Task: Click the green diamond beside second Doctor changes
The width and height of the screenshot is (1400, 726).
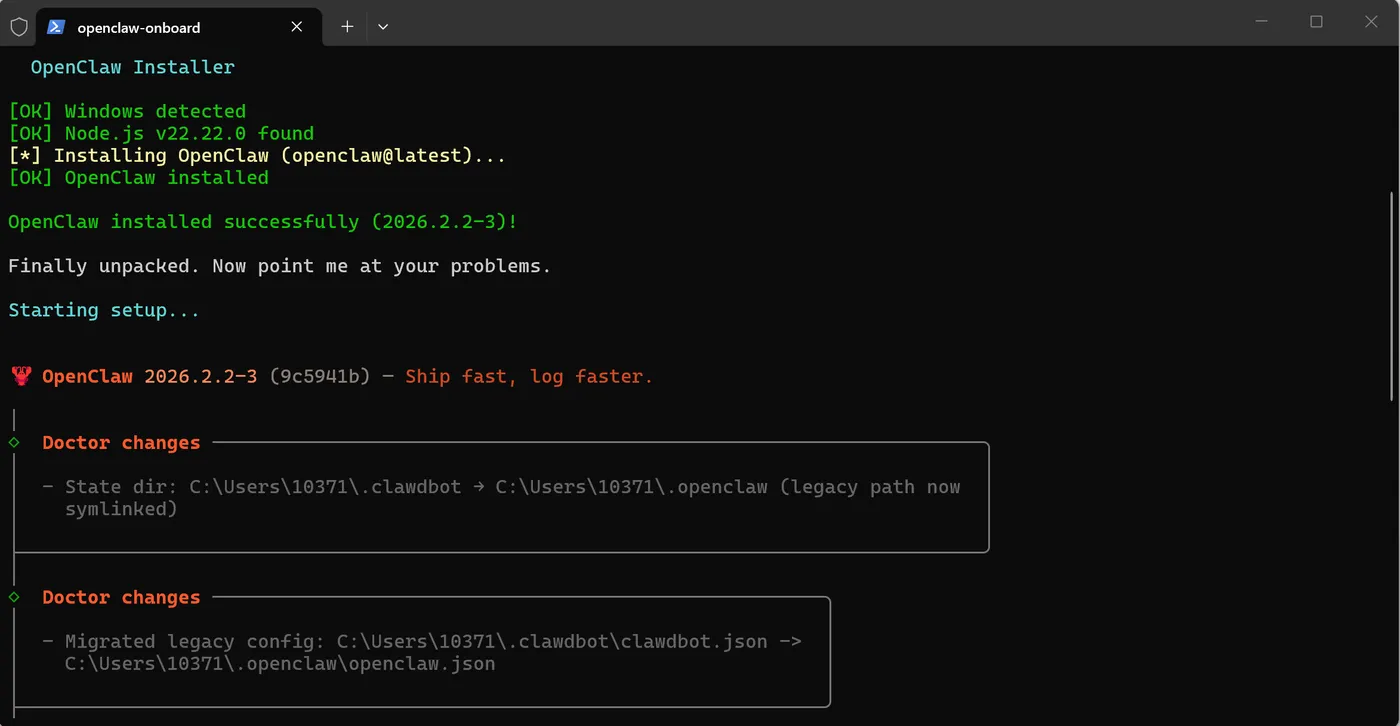Action: [x=14, y=597]
